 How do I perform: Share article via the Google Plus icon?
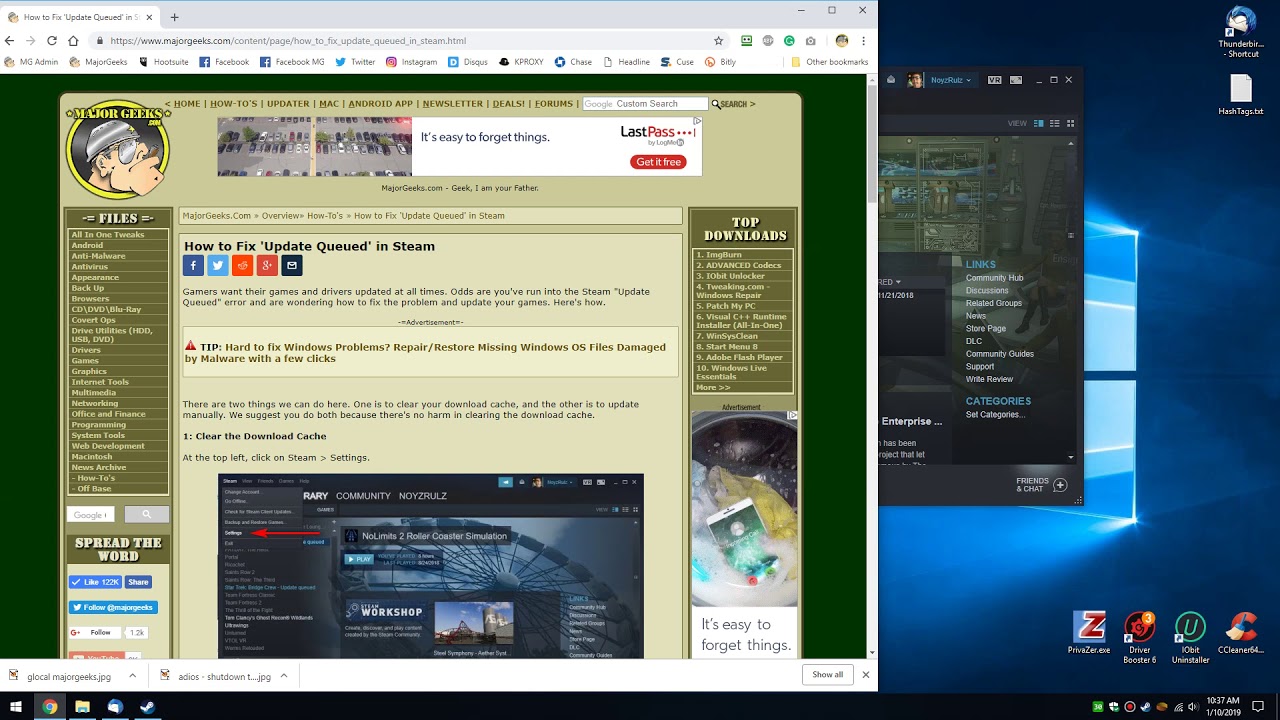[x=267, y=265]
